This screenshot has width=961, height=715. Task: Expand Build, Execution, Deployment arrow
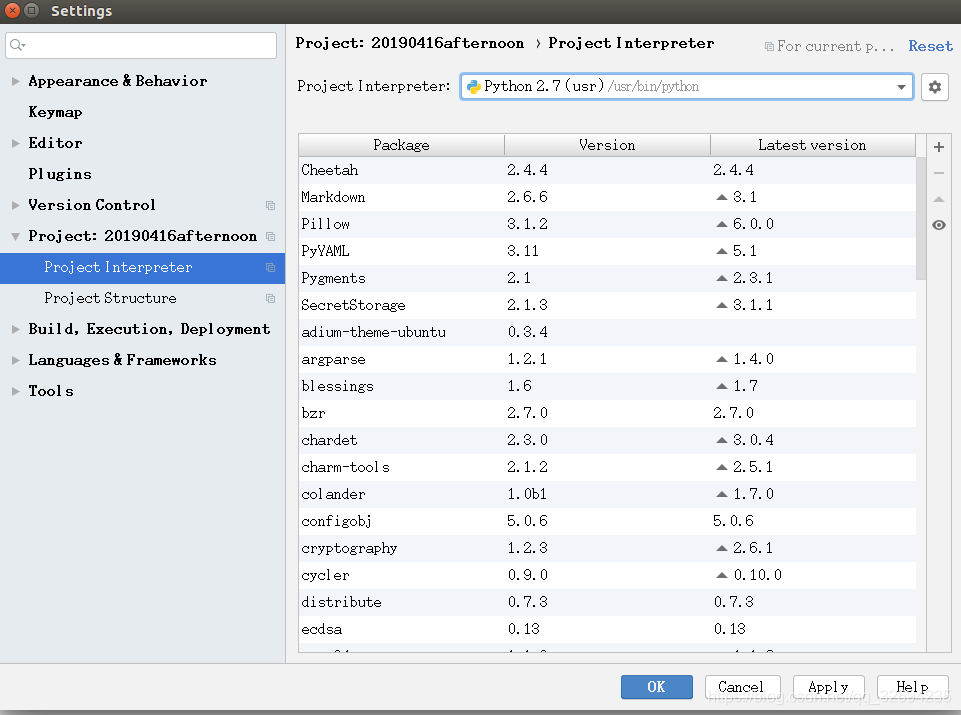[16, 329]
